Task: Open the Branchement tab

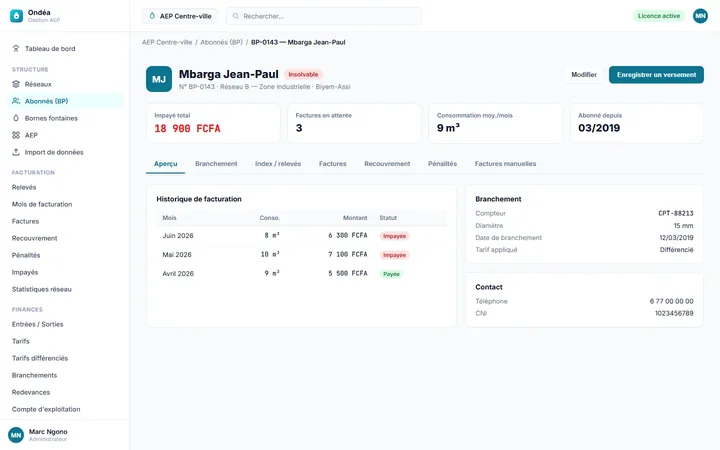Action: tap(216, 164)
